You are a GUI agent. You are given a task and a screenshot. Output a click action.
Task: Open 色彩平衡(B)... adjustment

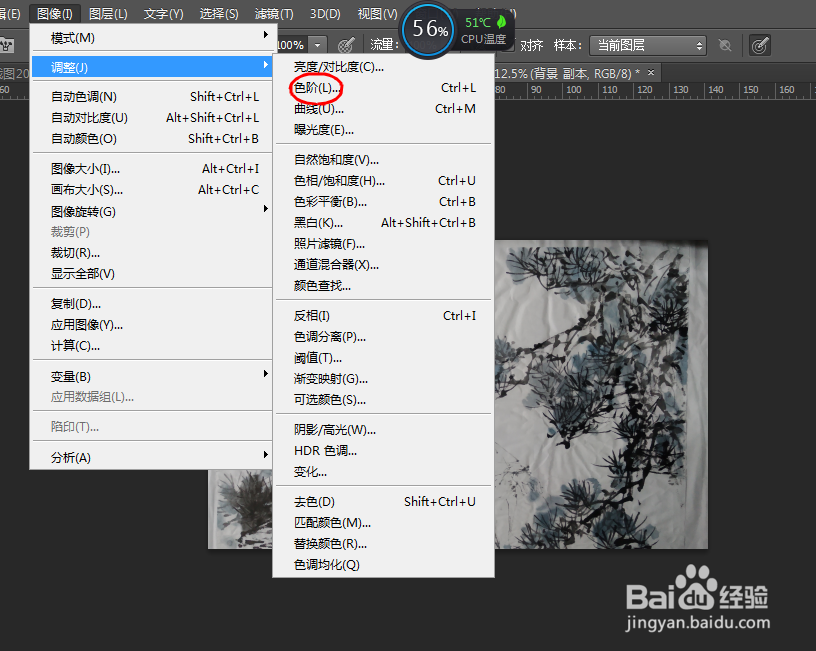point(384,201)
